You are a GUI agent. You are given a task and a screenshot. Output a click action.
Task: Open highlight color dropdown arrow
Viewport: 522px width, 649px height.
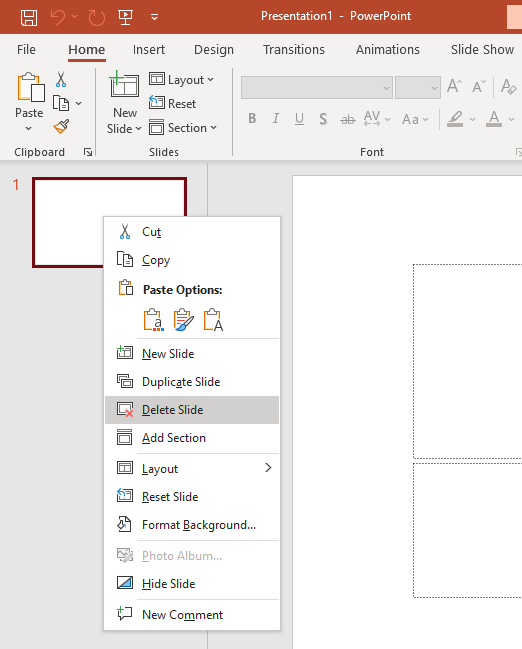pyautogui.click(x=473, y=120)
